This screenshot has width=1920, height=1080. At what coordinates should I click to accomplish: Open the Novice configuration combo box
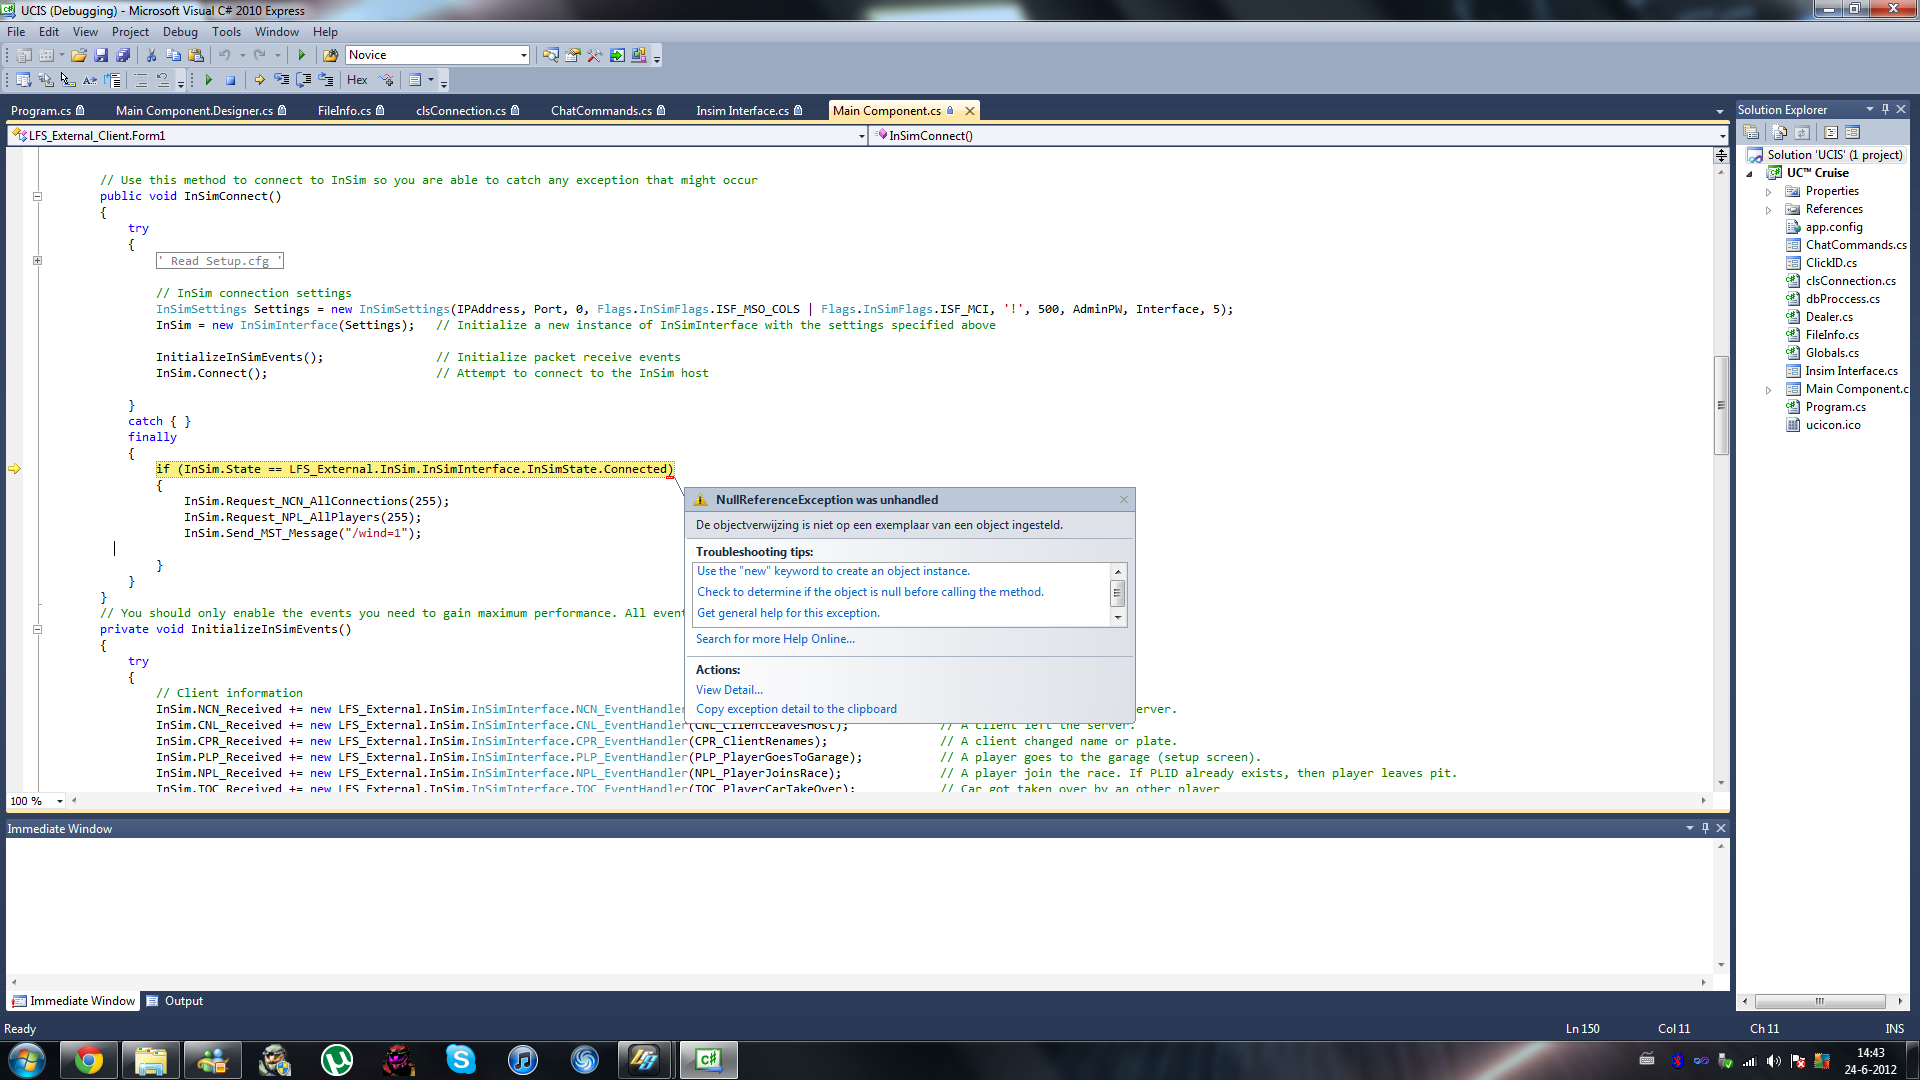click(x=523, y=55)
